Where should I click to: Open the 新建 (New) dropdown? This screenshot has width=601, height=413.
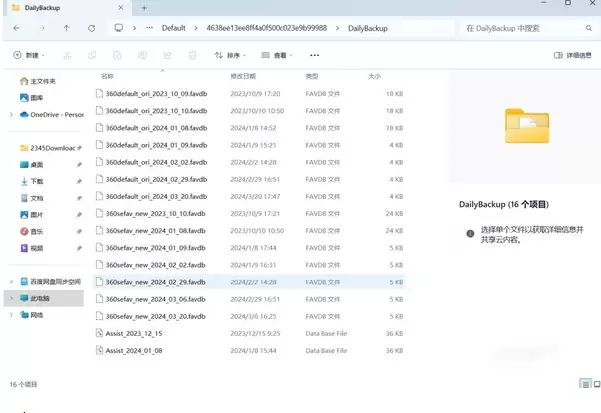(x=30, y=55)
